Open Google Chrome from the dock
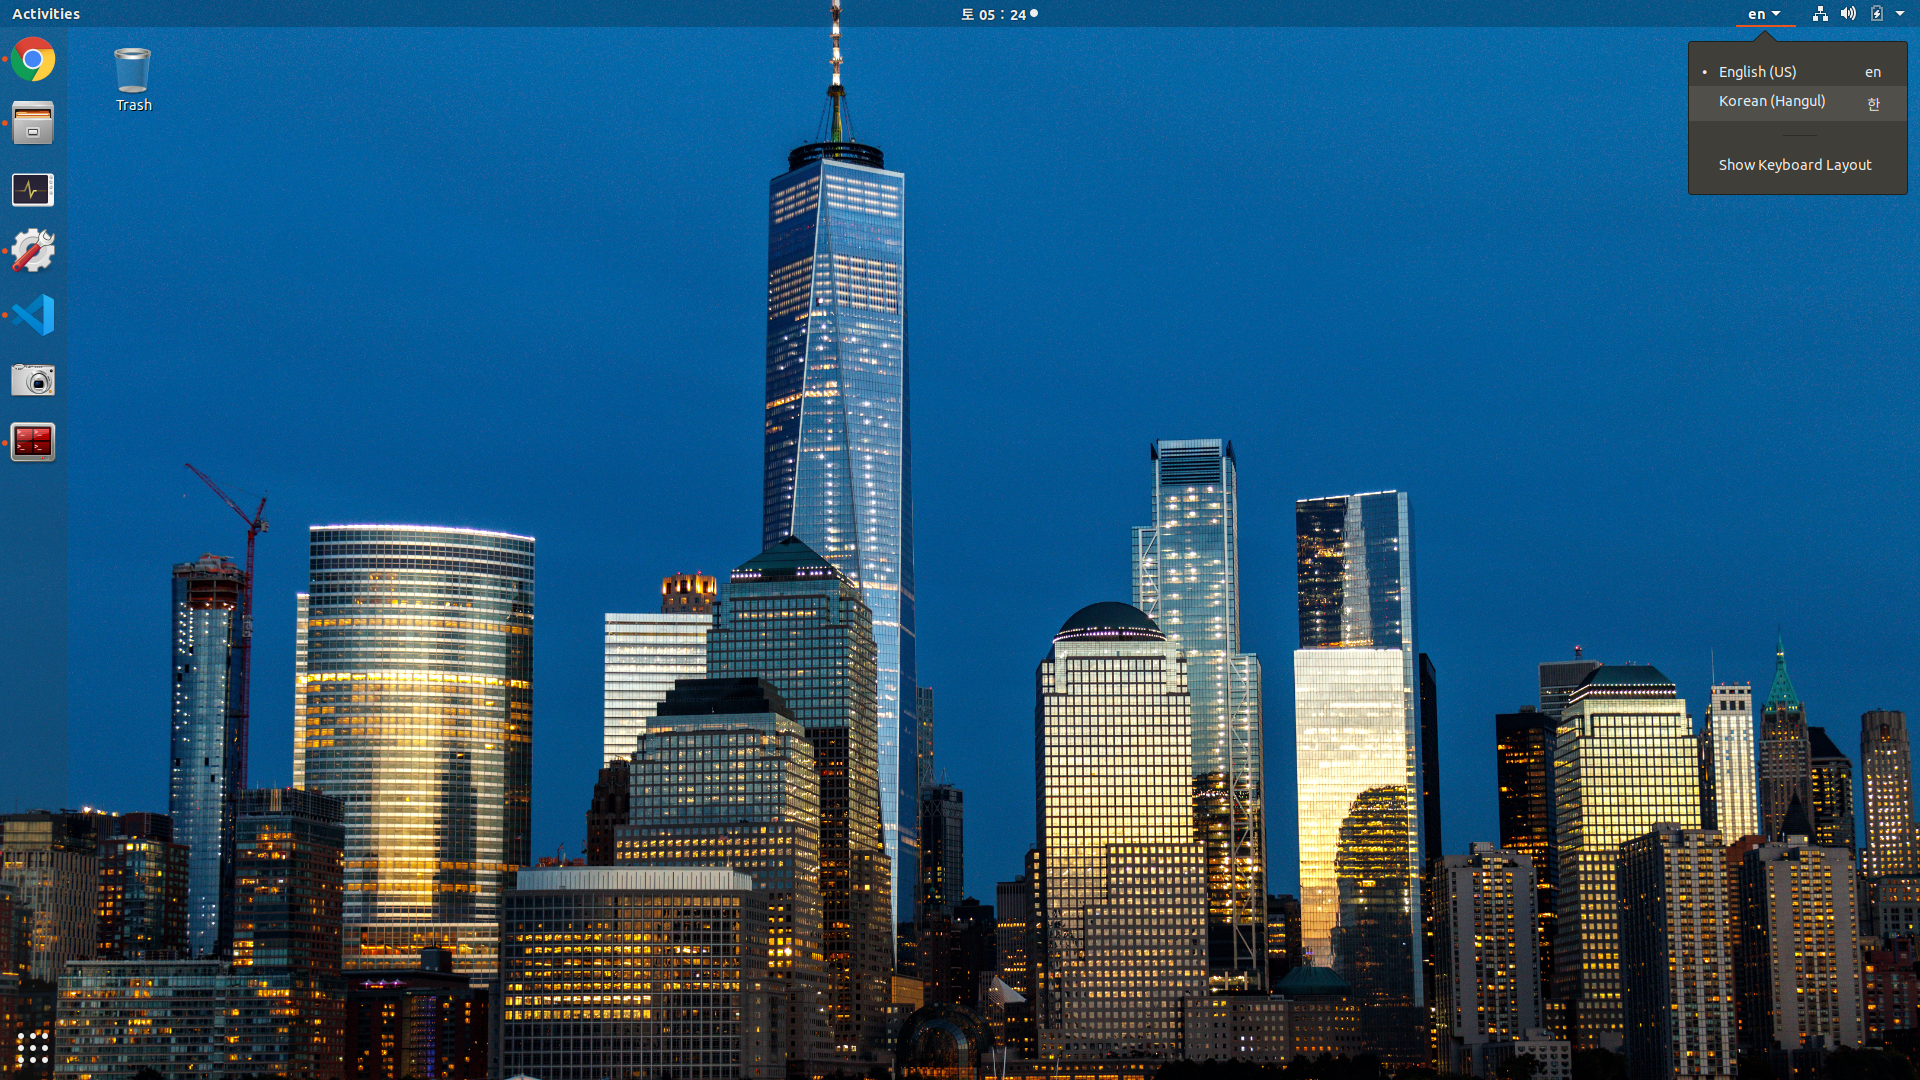1920x1080 pixels. [x=33, y=60]
